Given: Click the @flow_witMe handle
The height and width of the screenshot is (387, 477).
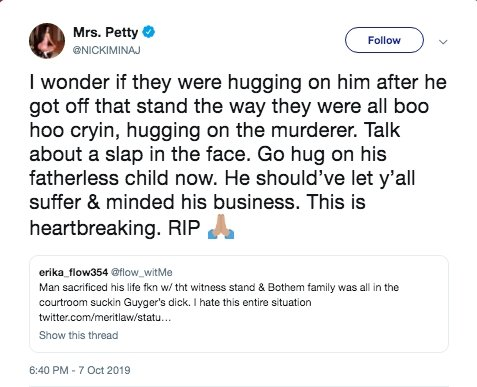Looking at the screenshot, I should point(141,272).
